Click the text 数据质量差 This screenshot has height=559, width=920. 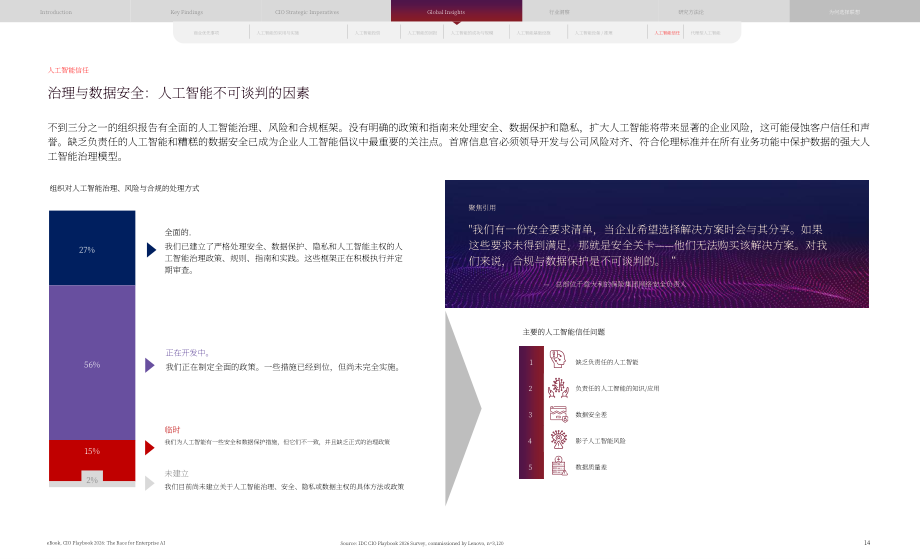pyautogui.click(x=591, y=467)
